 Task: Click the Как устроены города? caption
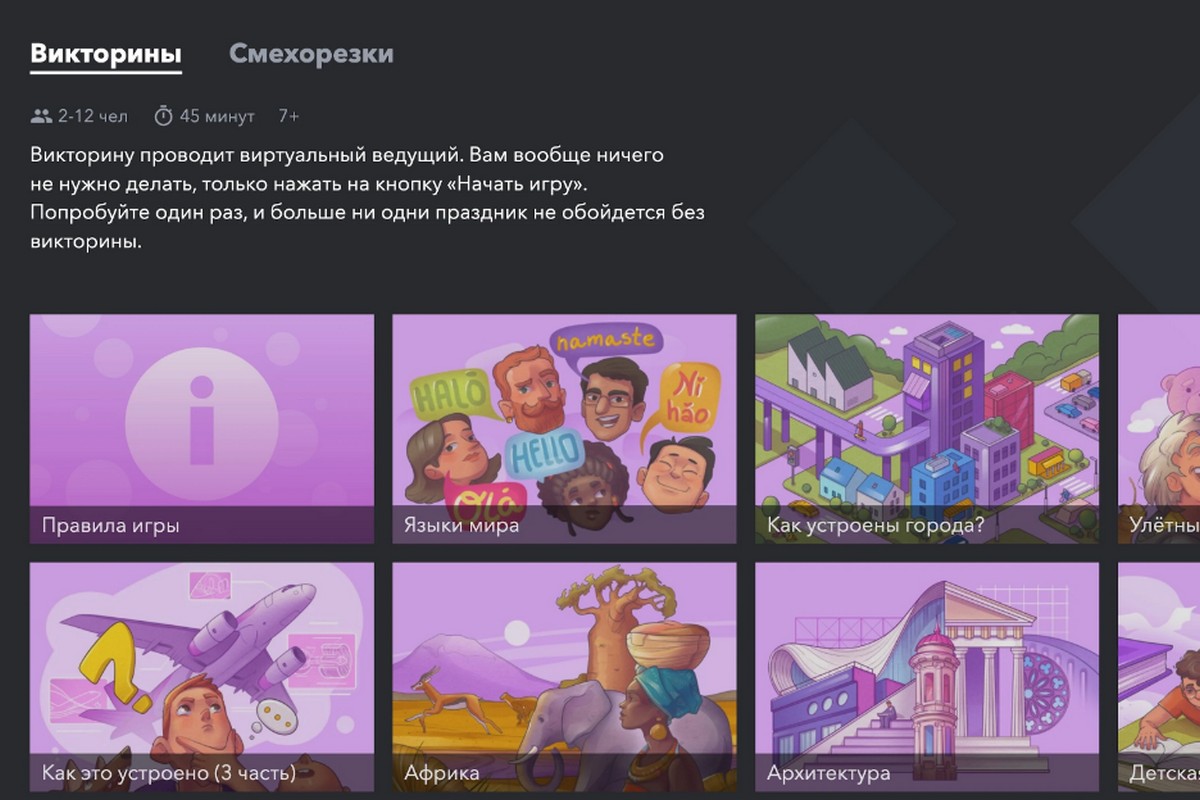(x=875, y=525)
